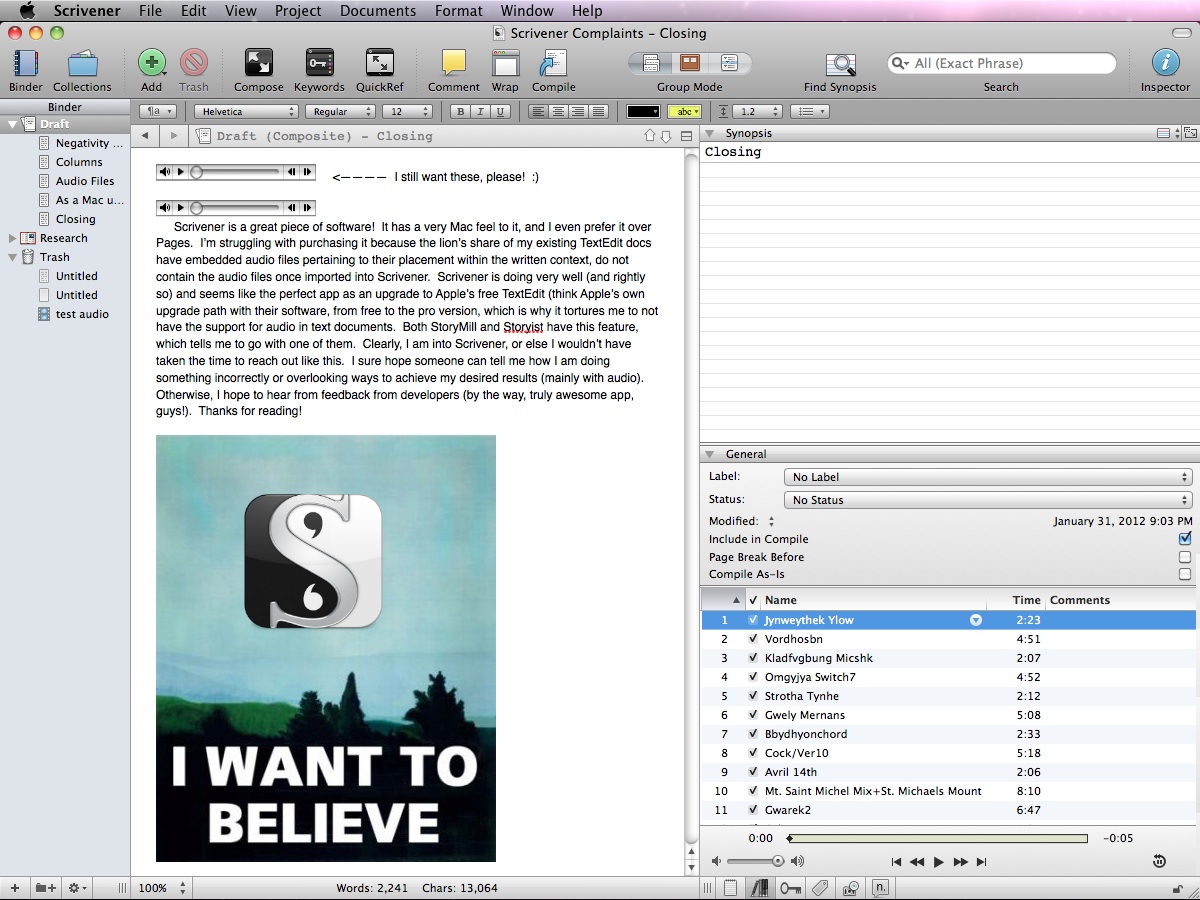This screenshot has width=1200, height=900.
Task: Apply underline with the U button
Action: 500,112
